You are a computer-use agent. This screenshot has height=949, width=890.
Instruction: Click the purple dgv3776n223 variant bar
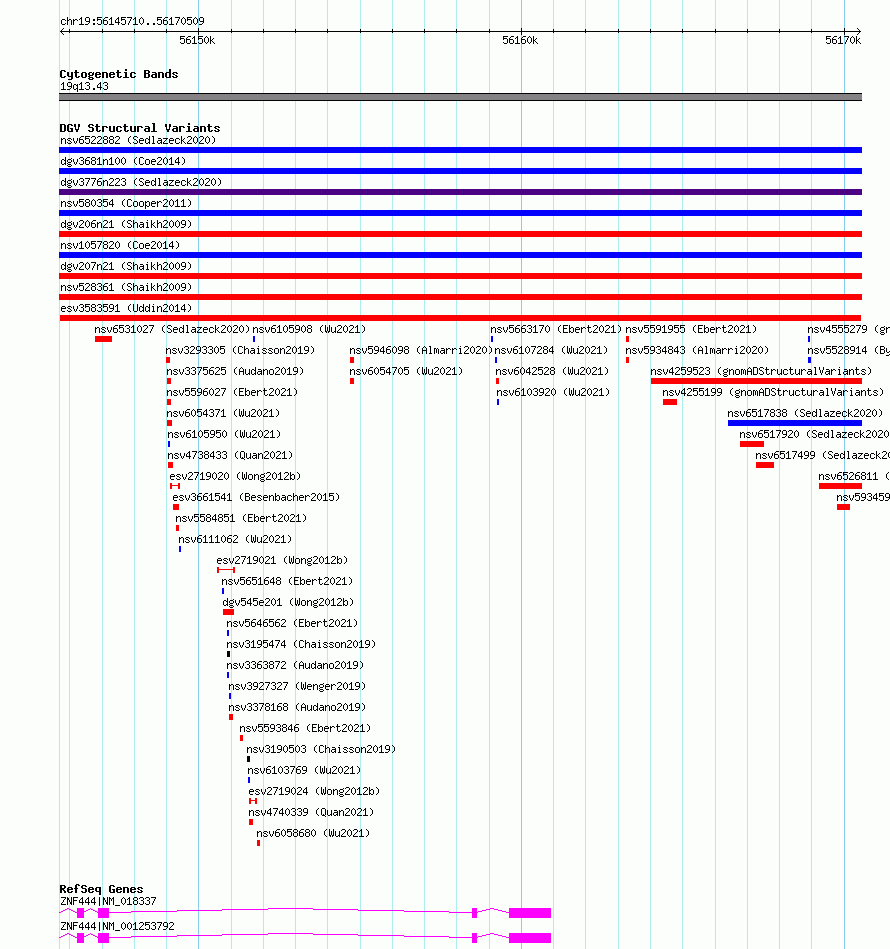(x=460, y=192)
